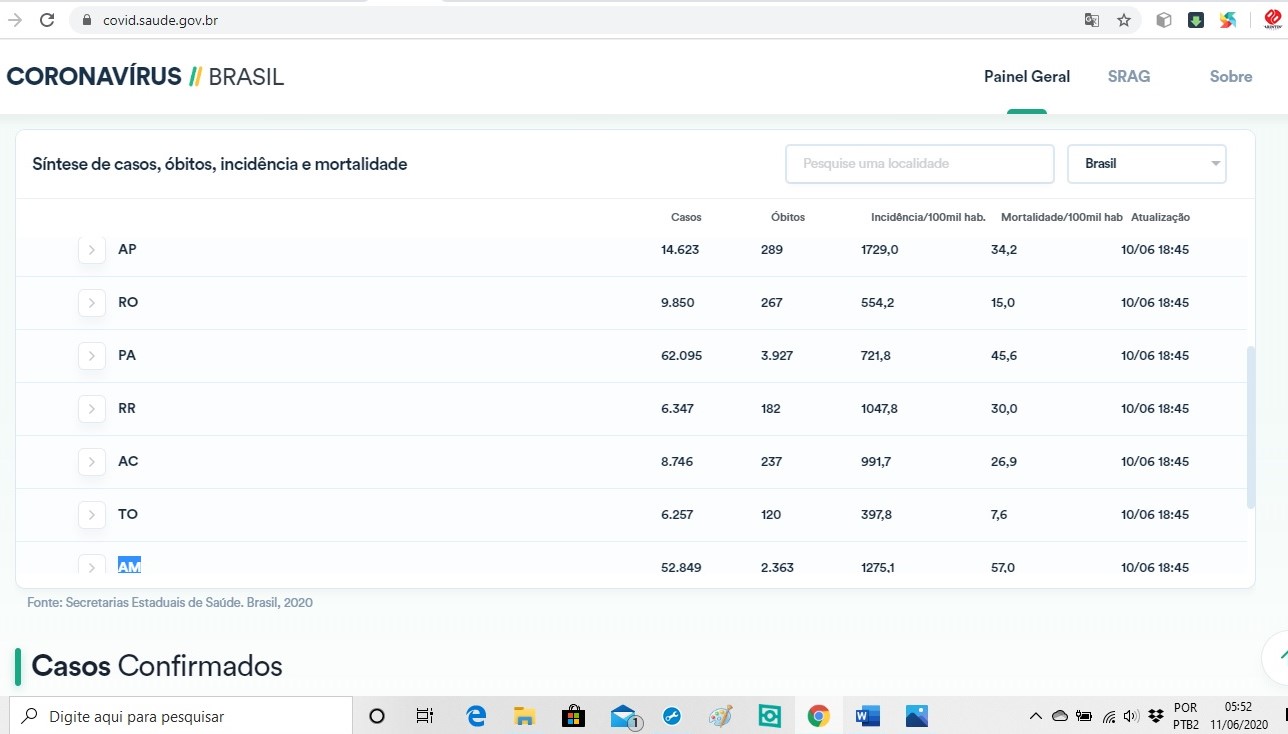
Task: Click the table's vertical scrollbar
Action: (x=1250, y=427)
